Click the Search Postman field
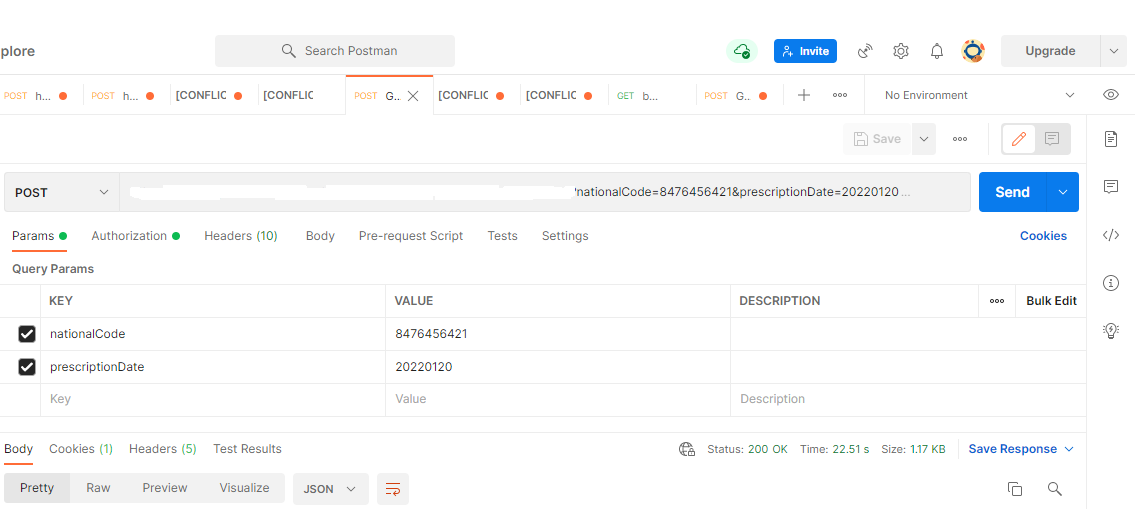Viewport: 1135px width, 509px height. pos(334,51)
